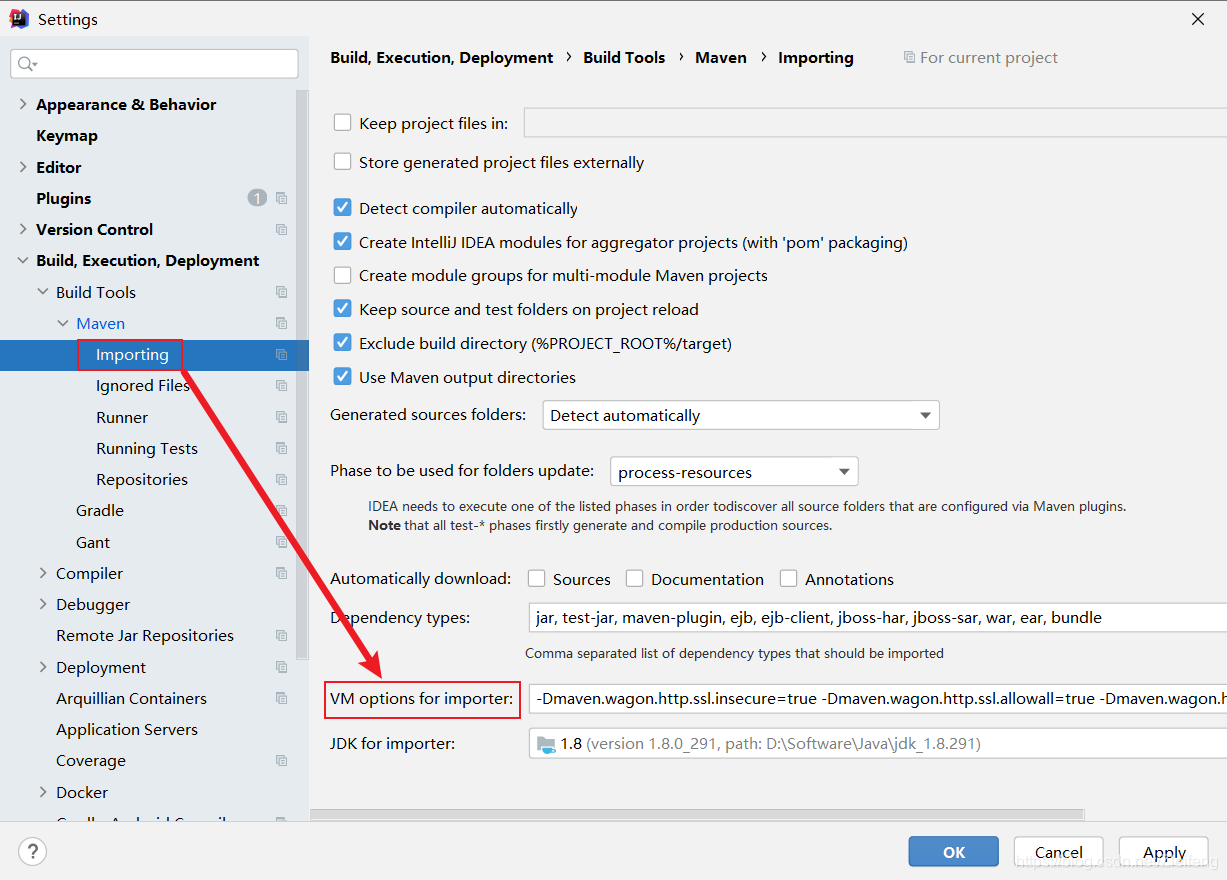Click the Cancel button
Screen dimensions: 1227x880
[x=1058, y=852]
